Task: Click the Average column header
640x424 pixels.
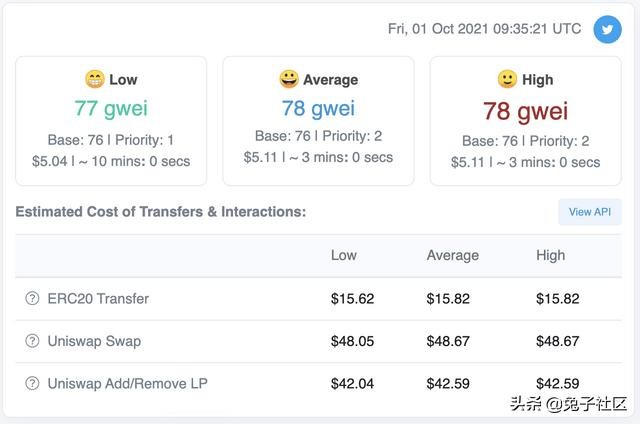Action: pos(451,255)
